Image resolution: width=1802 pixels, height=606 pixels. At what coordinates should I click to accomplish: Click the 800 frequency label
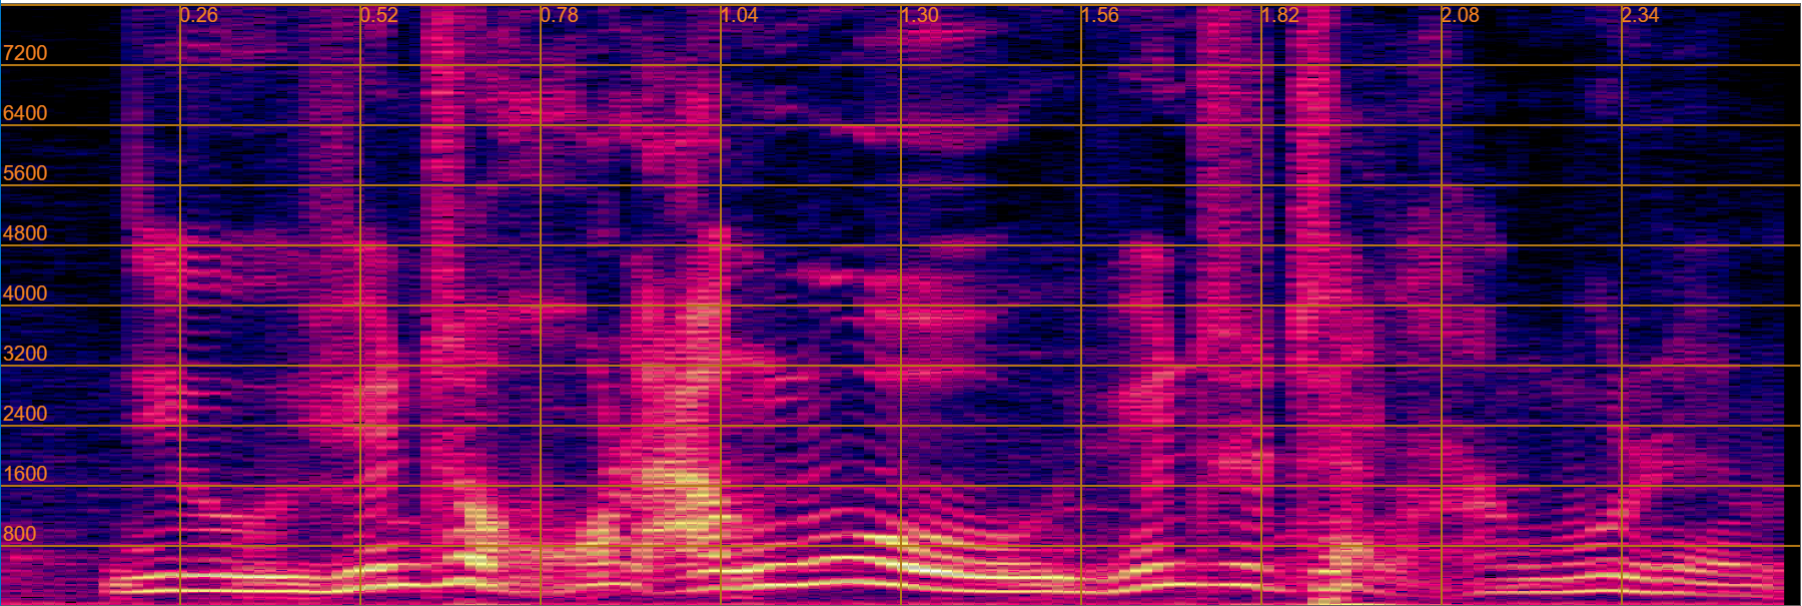pos(20,534)
